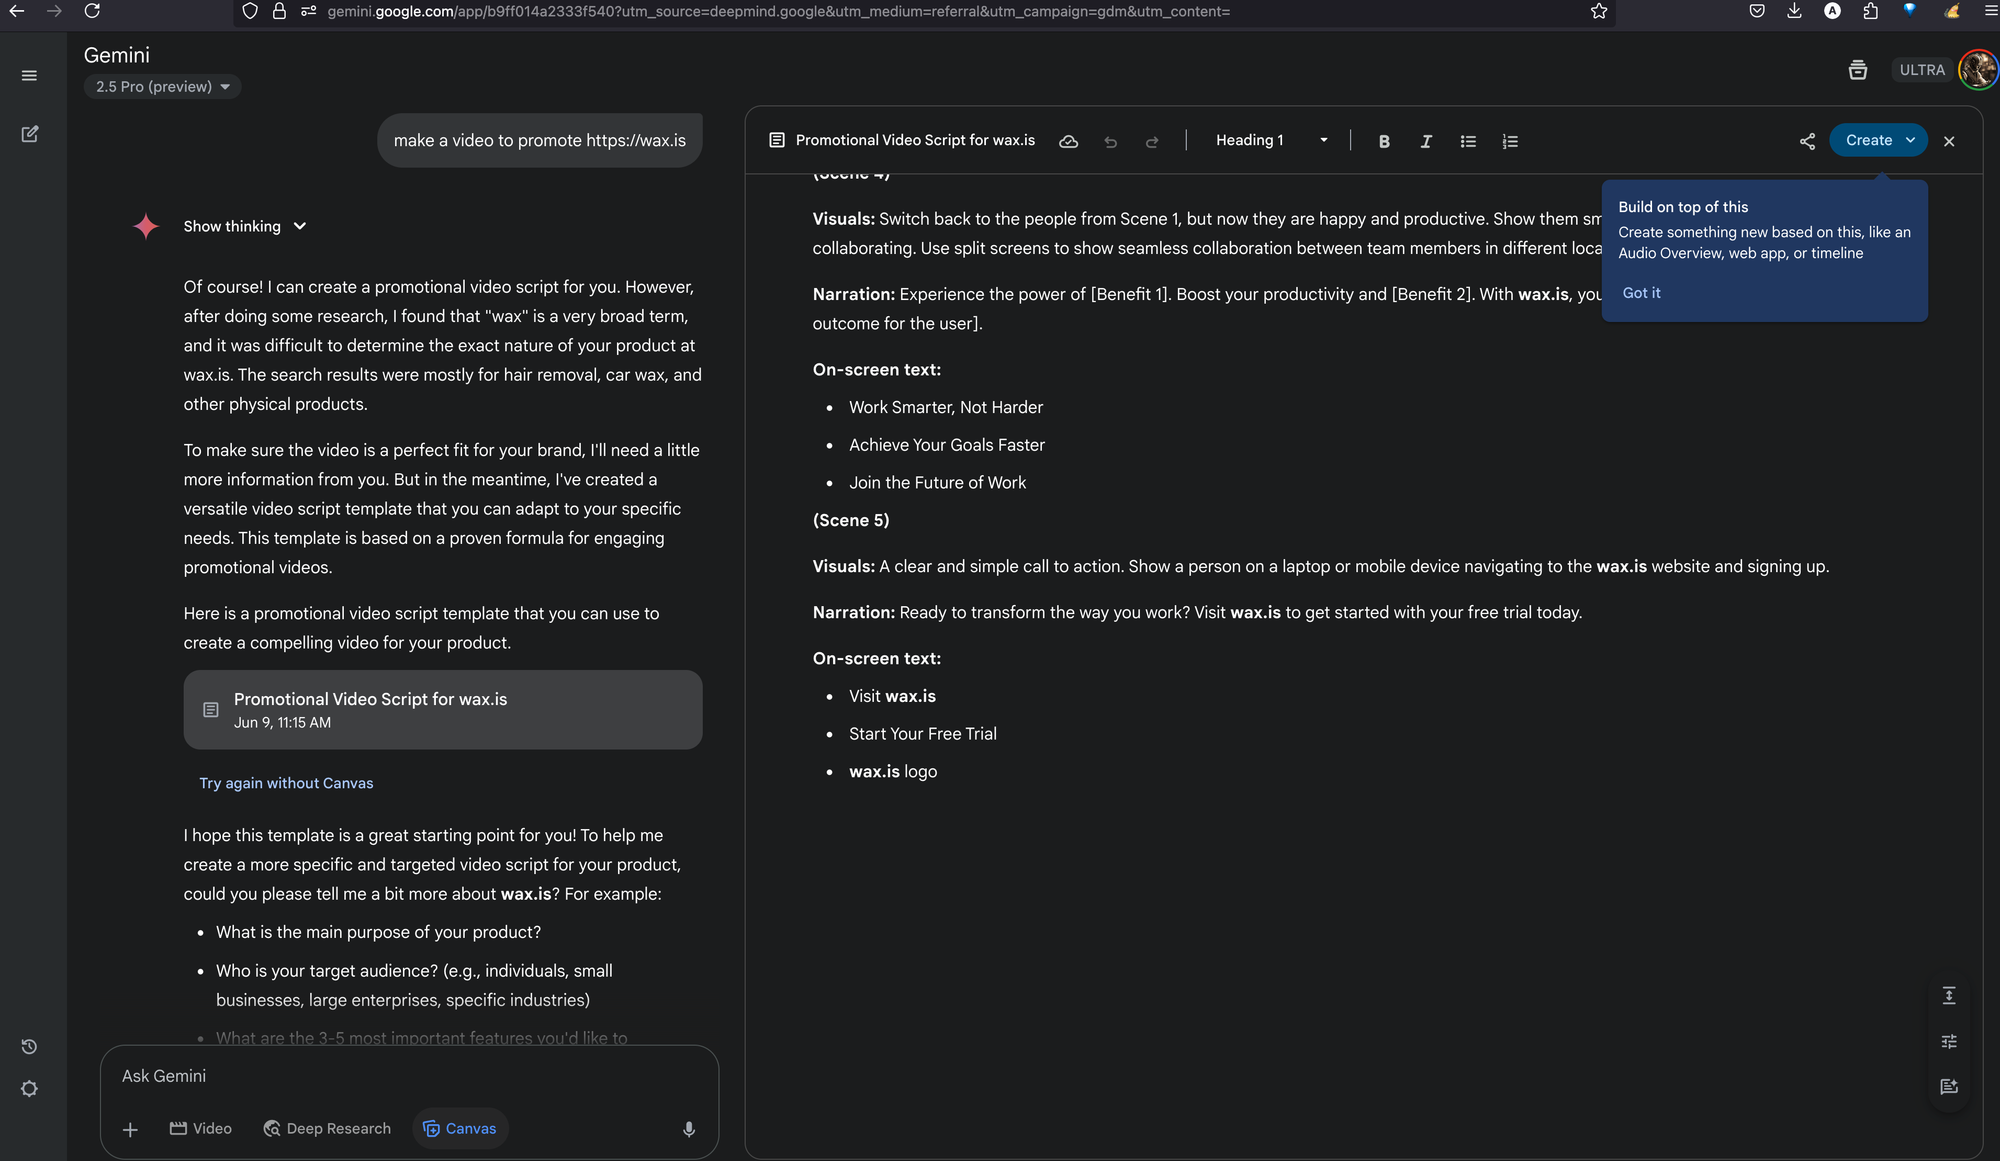Click the suggest edits icon
The height and width of the screenshot is (1161, 2000).
point(1949,1086)
